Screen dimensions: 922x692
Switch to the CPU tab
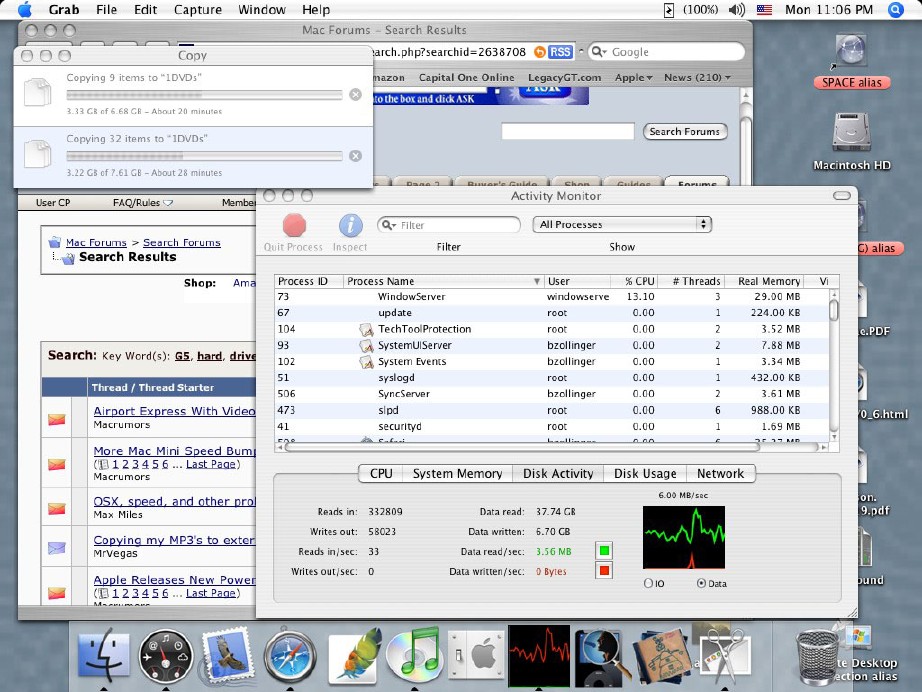point(381,473)
